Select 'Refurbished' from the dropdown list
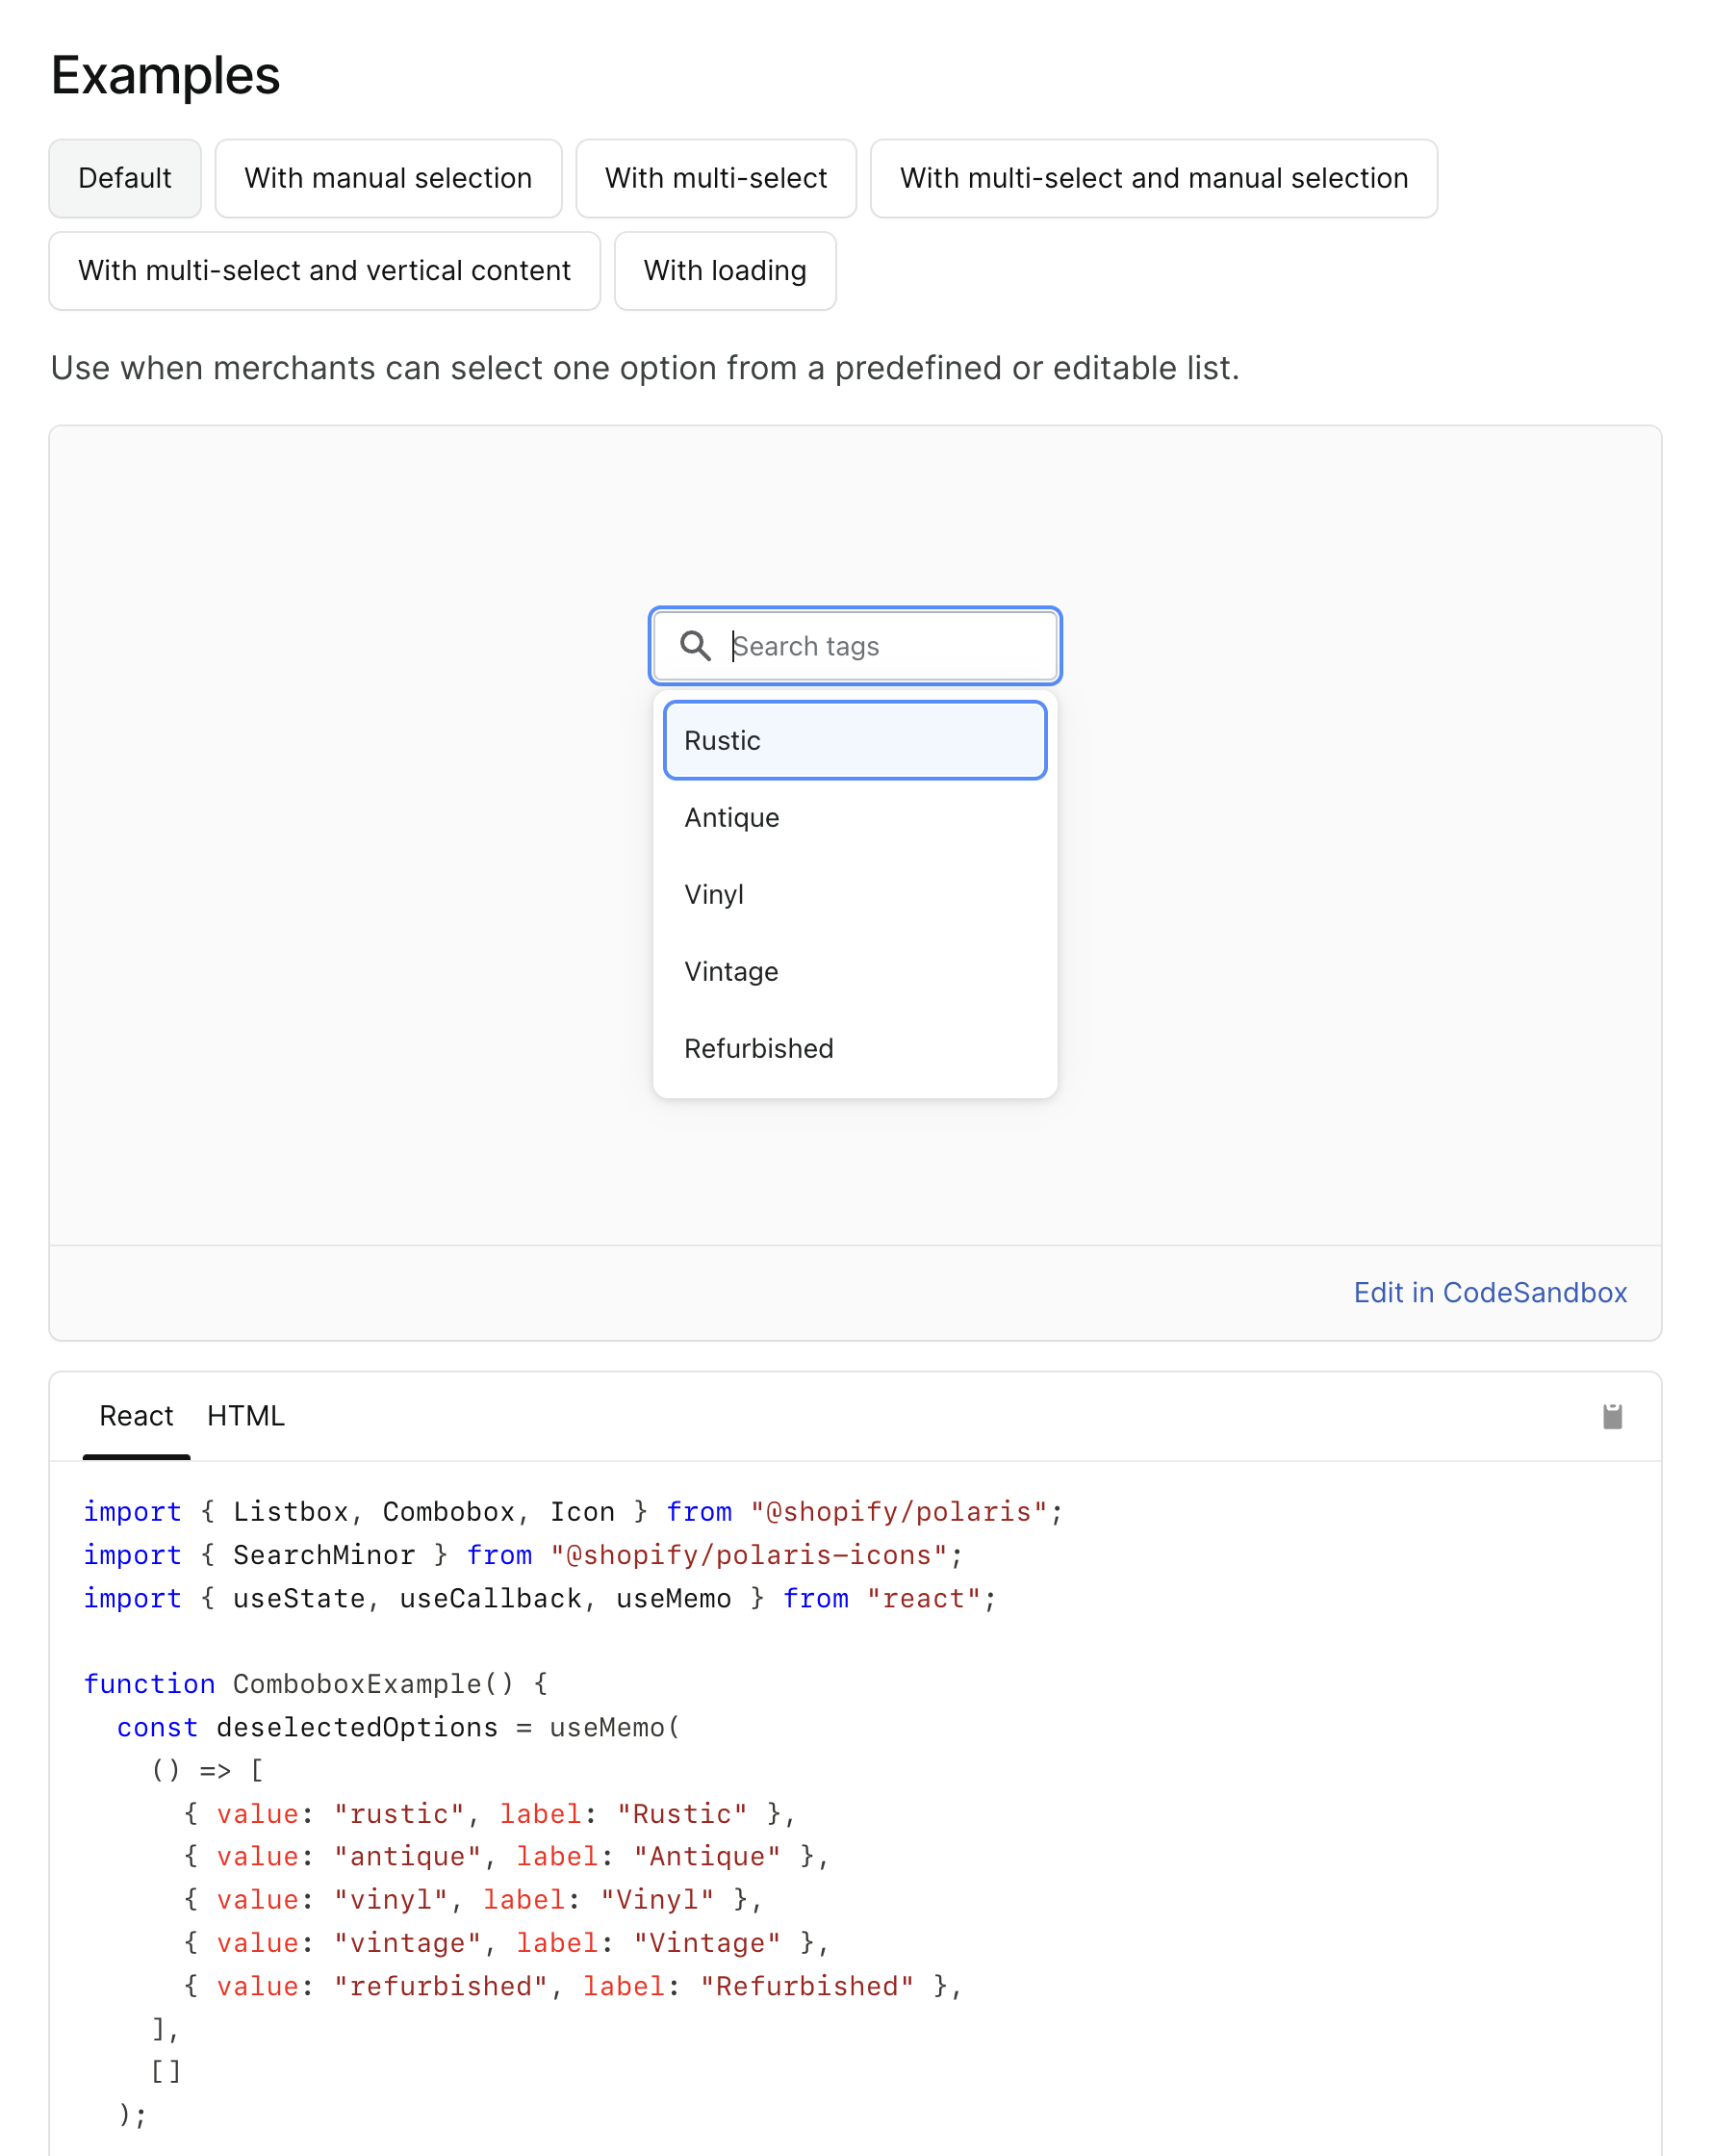 (x=854, y=1048)
